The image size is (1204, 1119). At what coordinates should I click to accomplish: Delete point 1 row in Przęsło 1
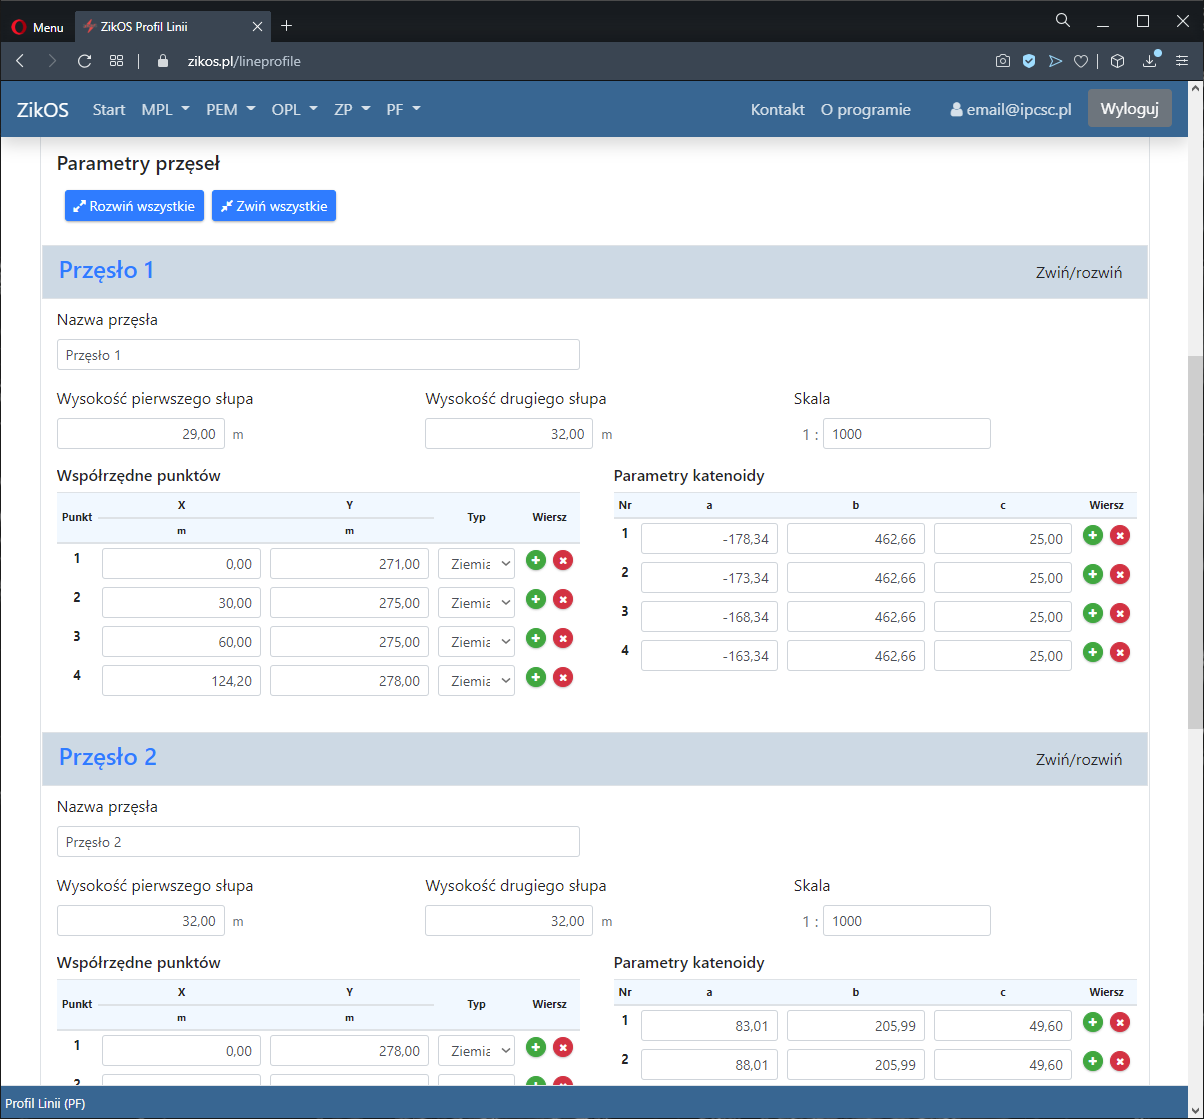coord(563,560)
